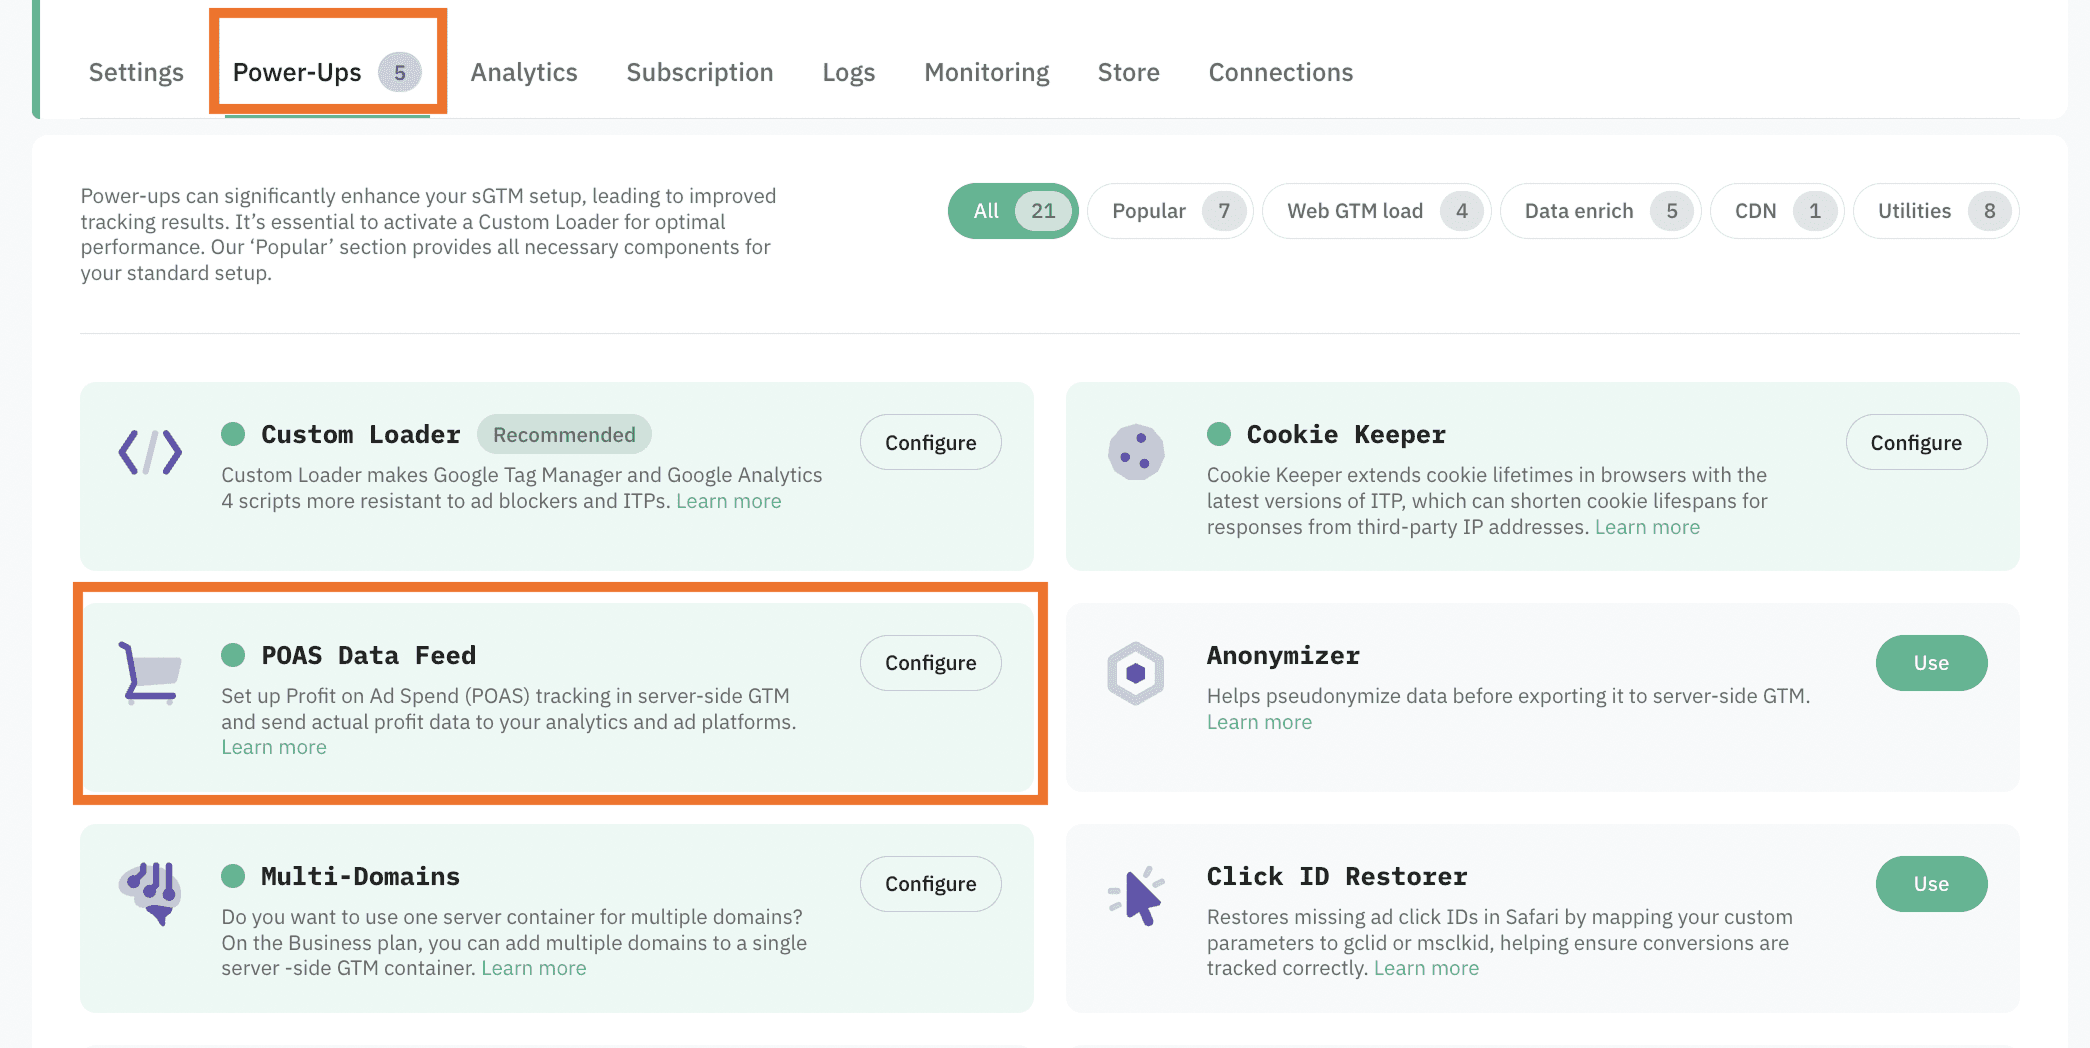Filter by Utilities category

point(1935,211)
